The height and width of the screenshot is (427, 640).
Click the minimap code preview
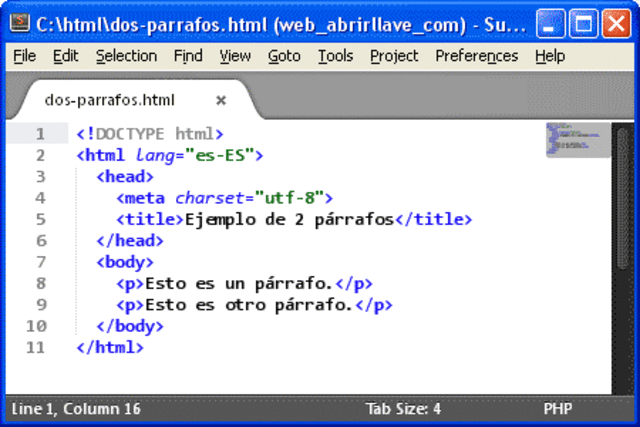pyautogui.click(x=578, y=140)
